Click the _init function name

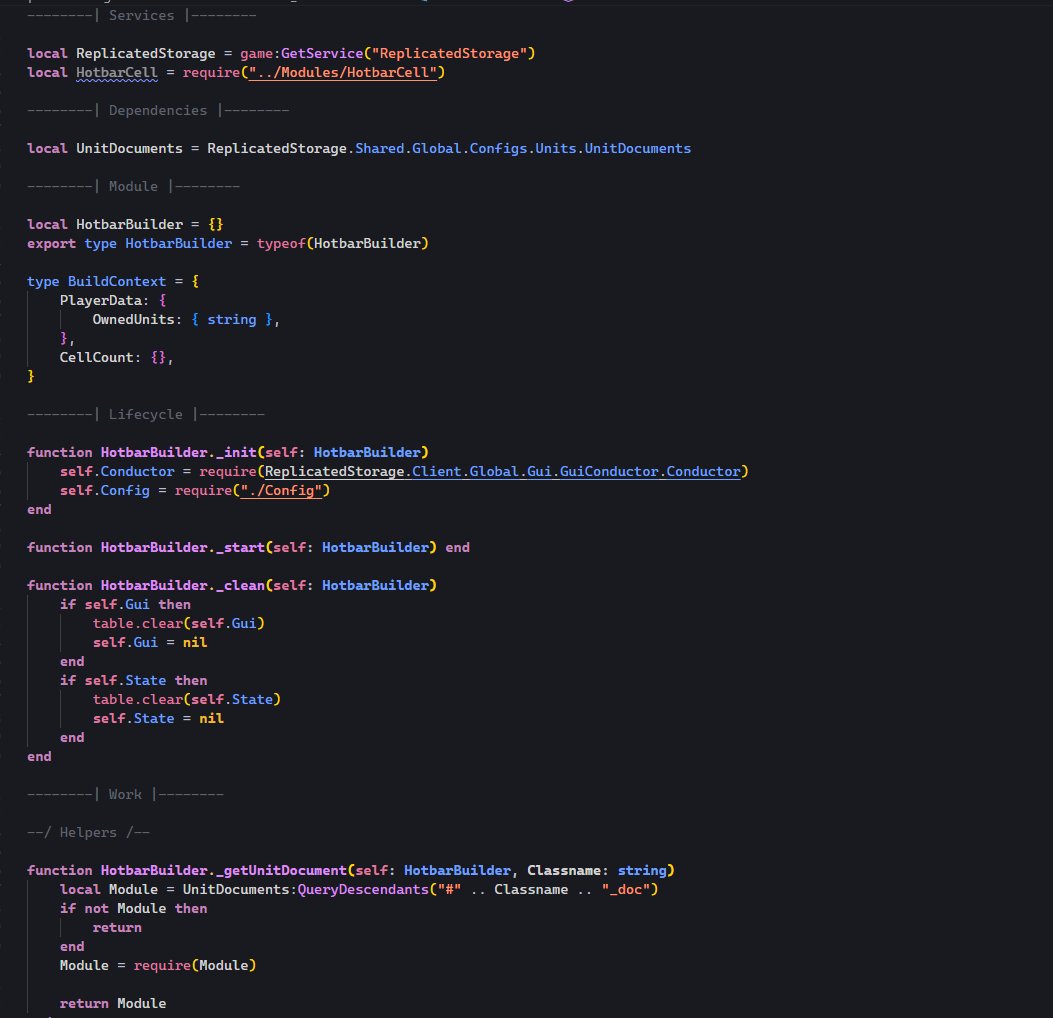[x=236, y=453]
